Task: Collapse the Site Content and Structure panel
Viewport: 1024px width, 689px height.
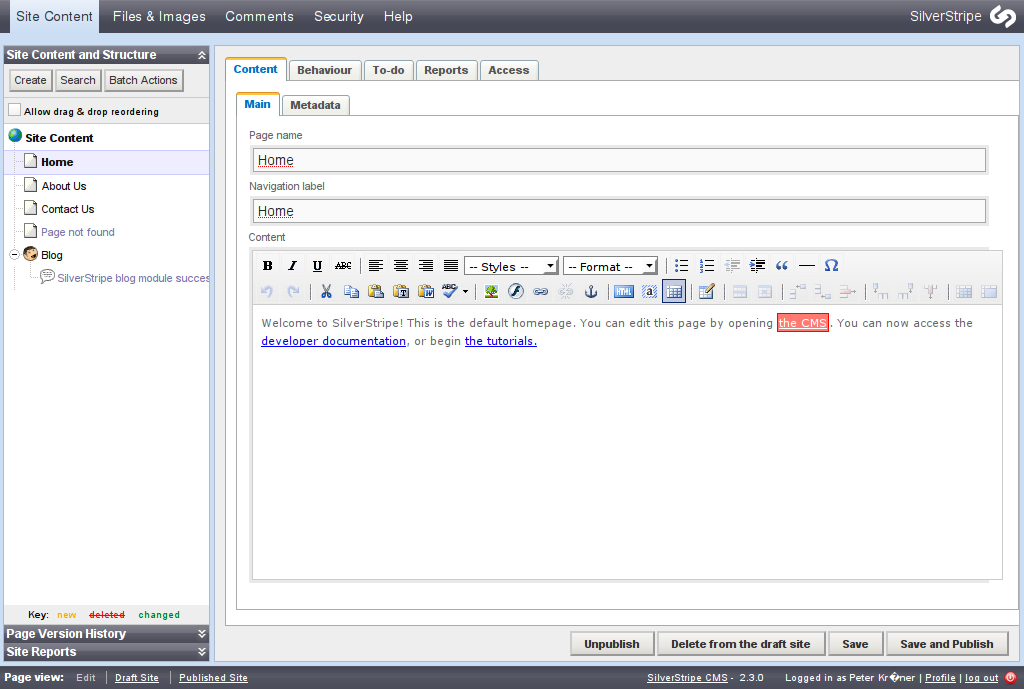Action: 202,56
